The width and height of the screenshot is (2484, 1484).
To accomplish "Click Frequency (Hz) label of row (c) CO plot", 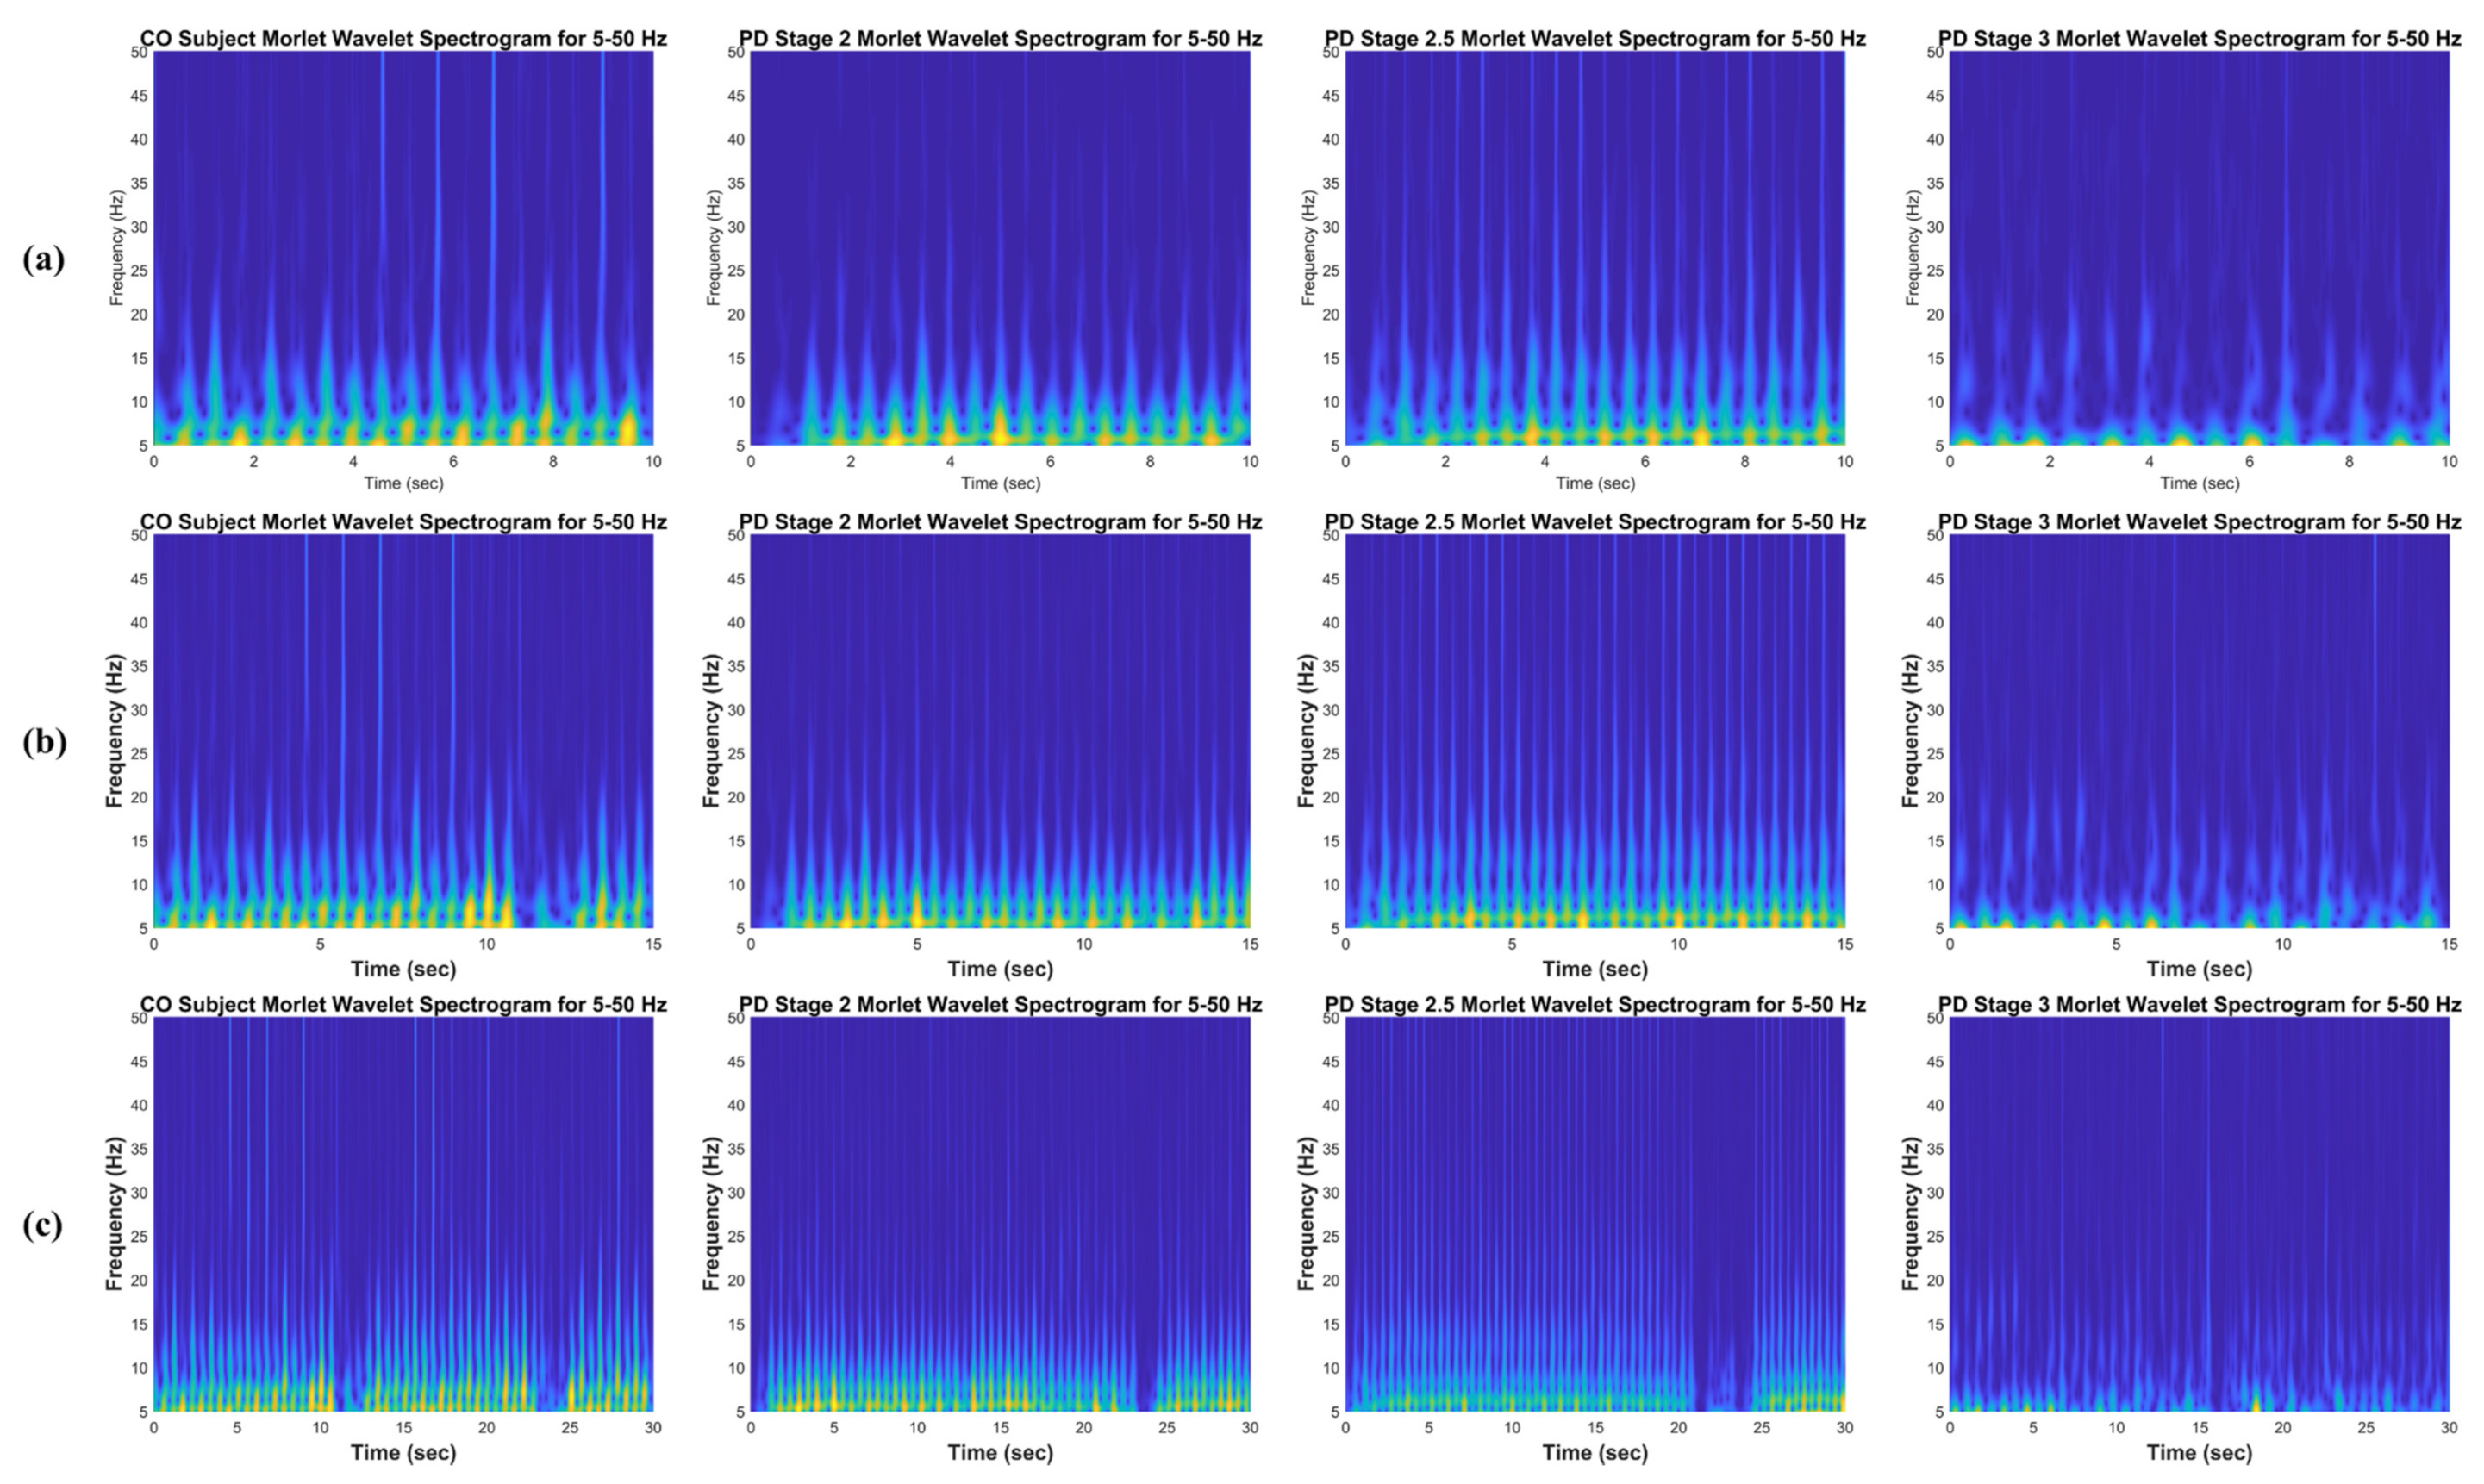I will pyautogui.click(x=114, y=1213).
